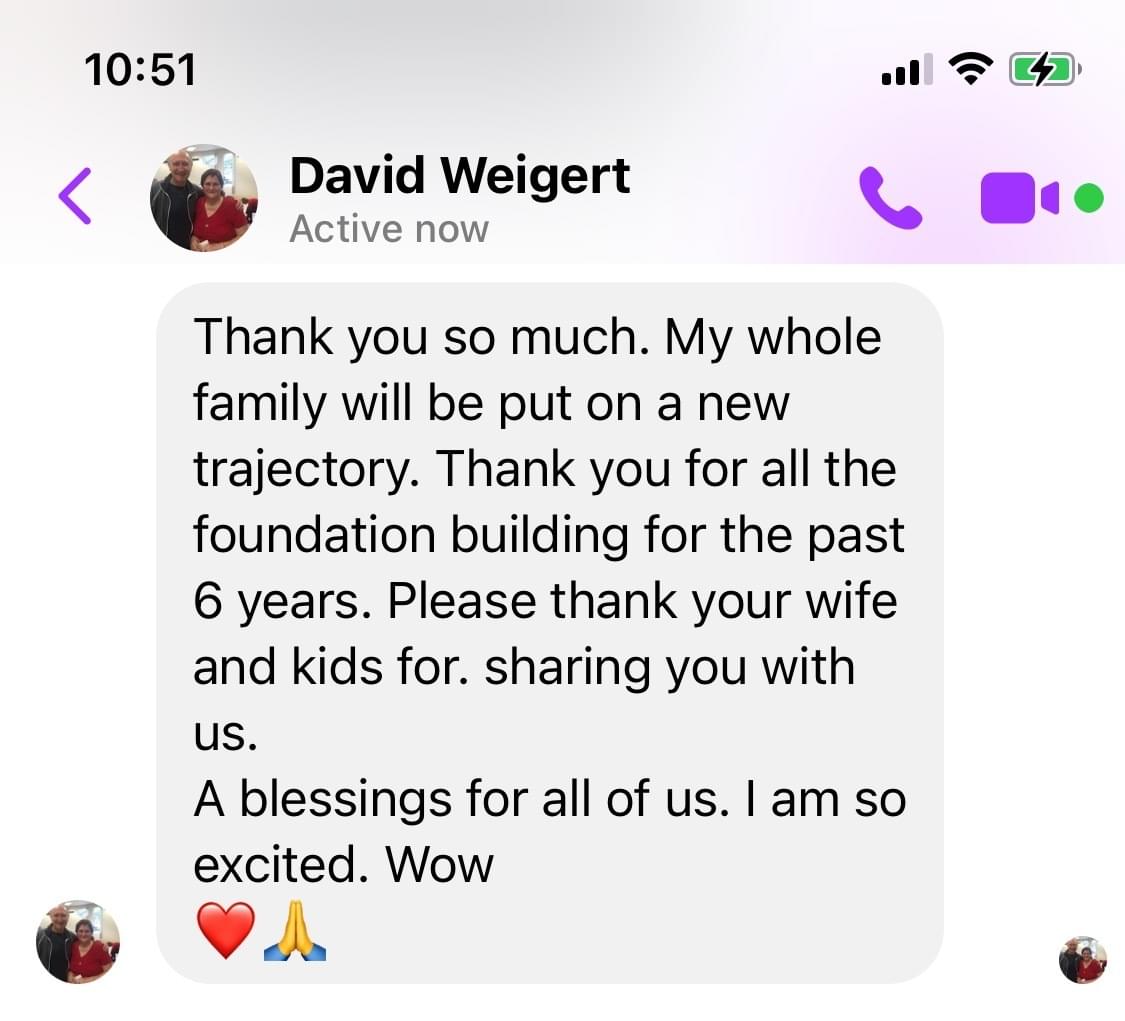Tap the praying hands emoji

(x=295, y=931)
